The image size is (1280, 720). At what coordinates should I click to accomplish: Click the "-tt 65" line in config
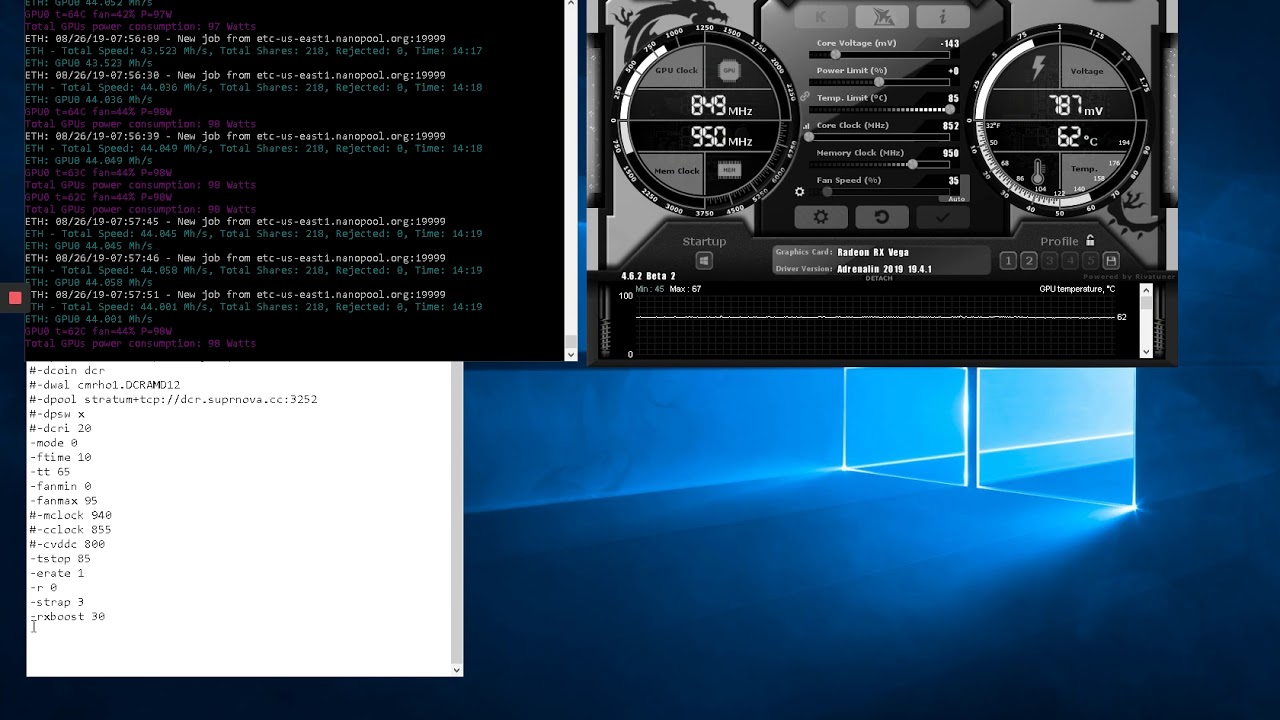50,472
